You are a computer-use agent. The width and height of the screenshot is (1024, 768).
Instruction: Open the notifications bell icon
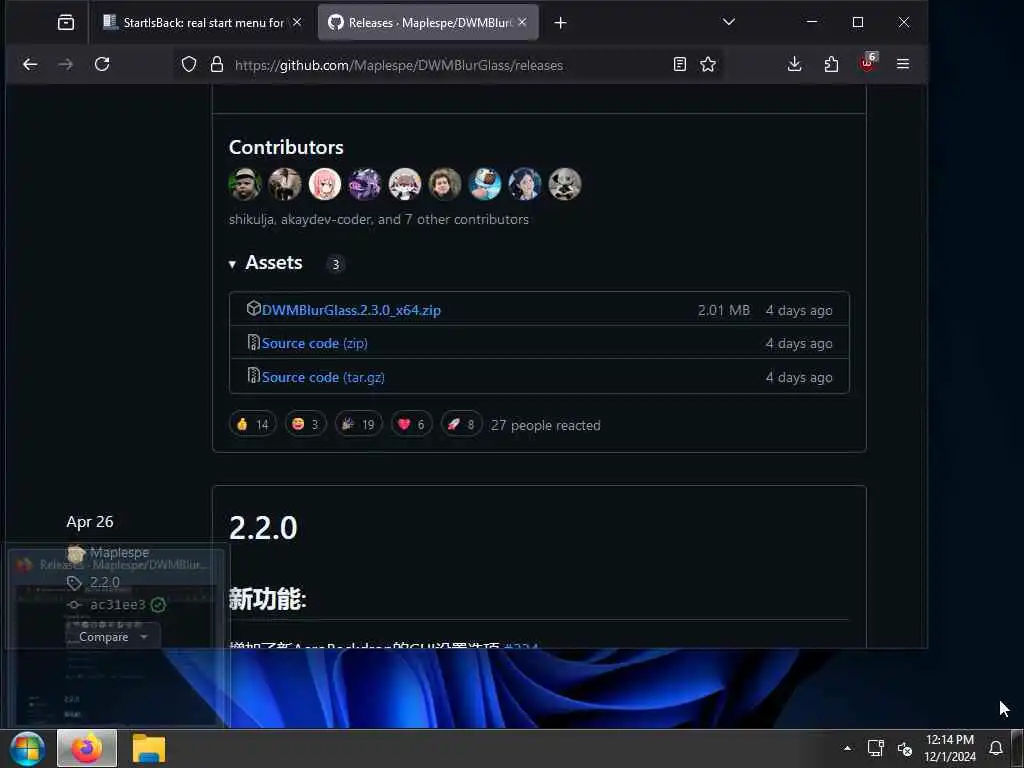pyautogui.click(x=996, y=748)
